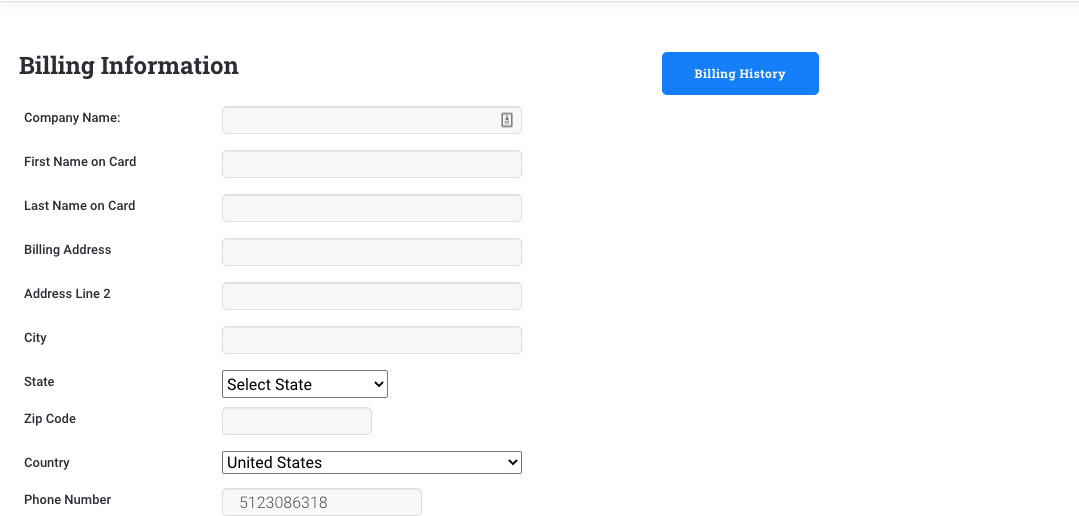The height and width of the screenshot is (516, 1079).
Task: Click the "State" label text
Action: [x=39, y=382]
